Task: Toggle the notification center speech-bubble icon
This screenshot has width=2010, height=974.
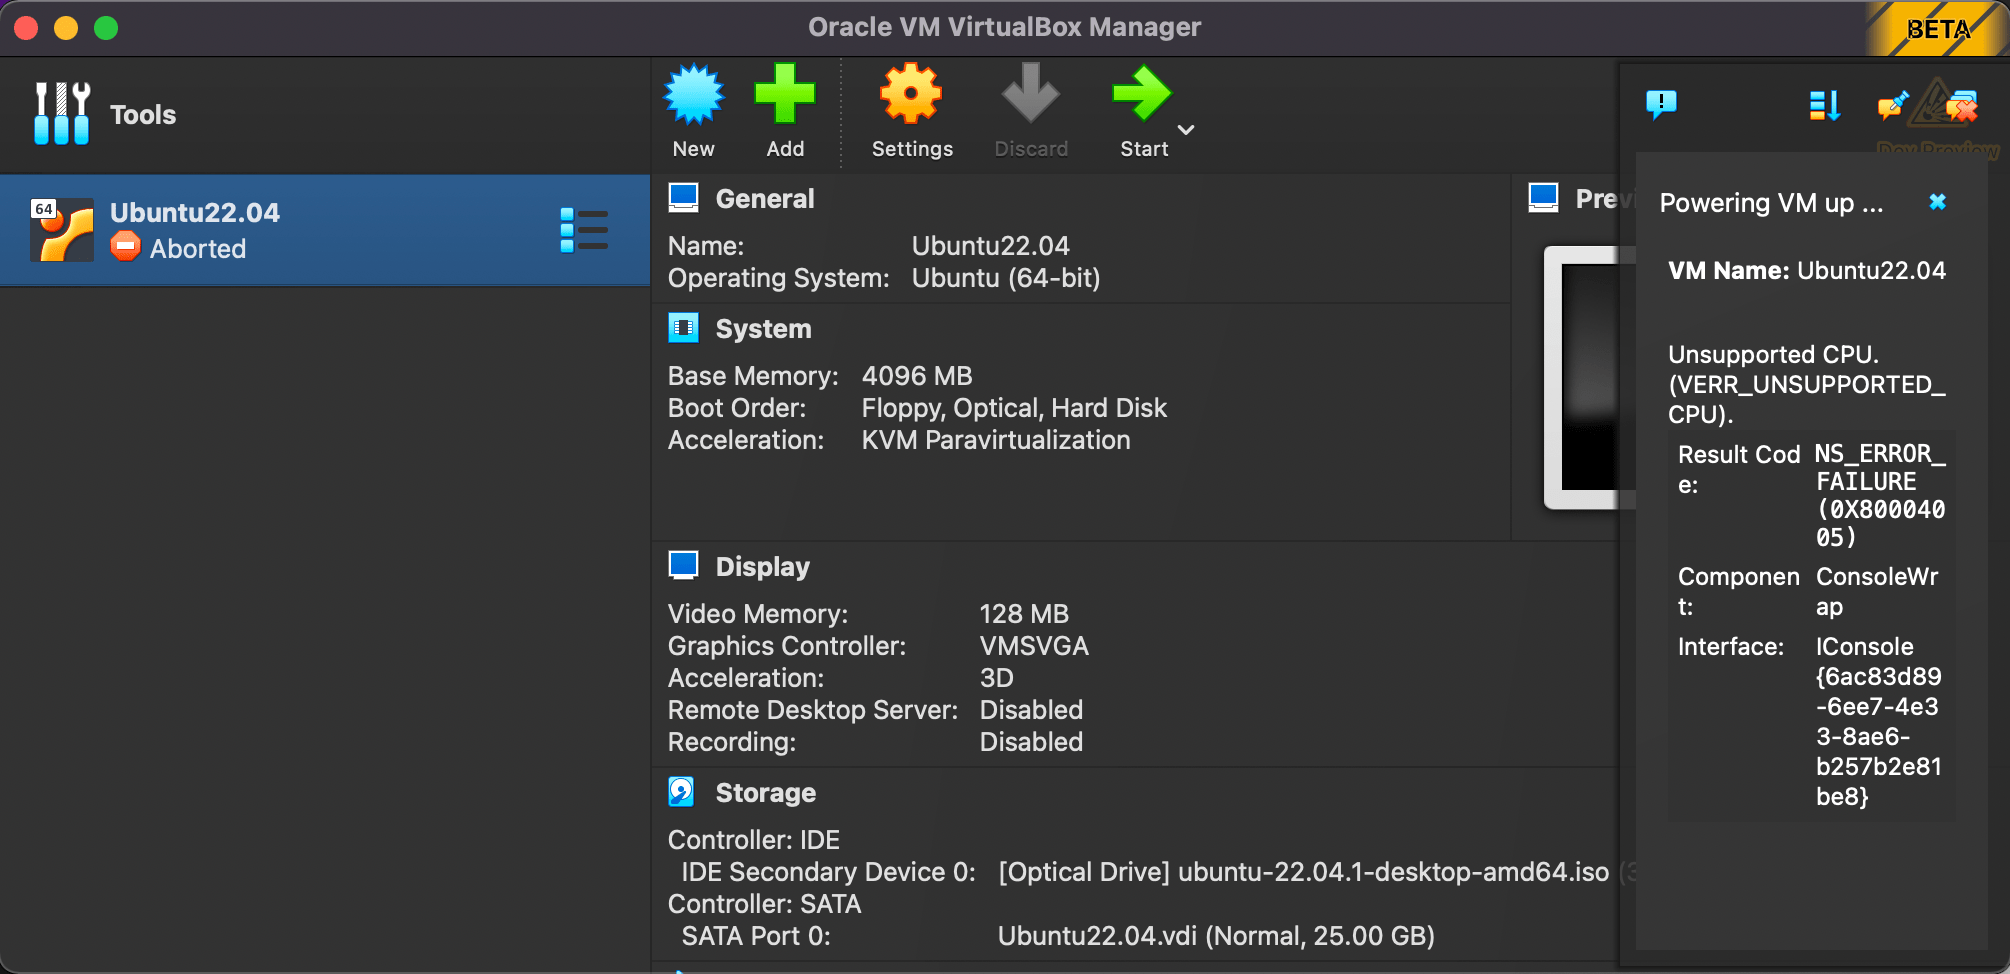Action: [1661, 105]
